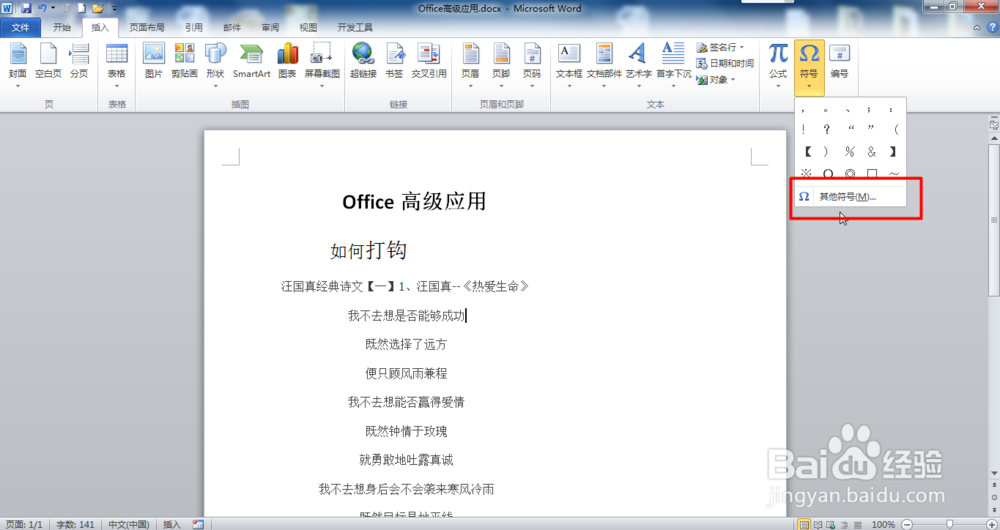Screen dimensions: 1000x530
Task: Open the 文件 (File) tab
Action: 20,27
